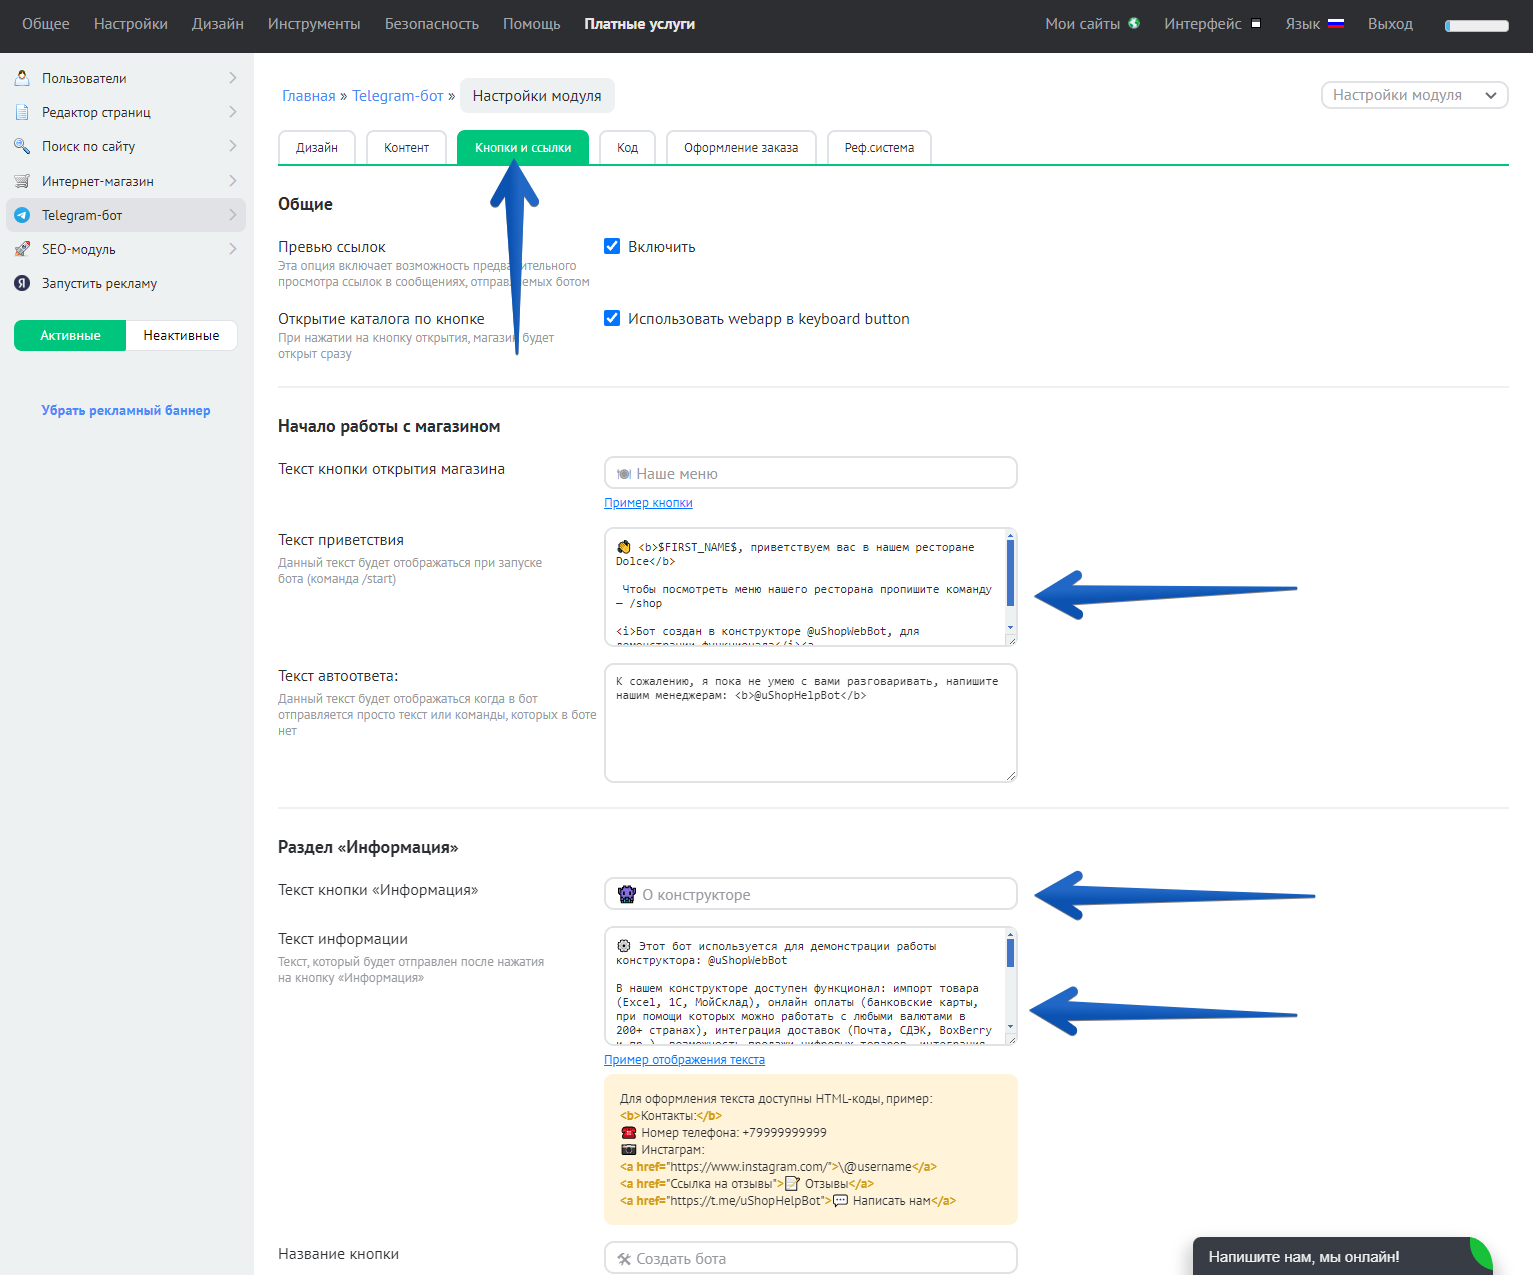The image size is (1533, 1275).
Task: Click the Page editor document icon
Action: (22, 112)
